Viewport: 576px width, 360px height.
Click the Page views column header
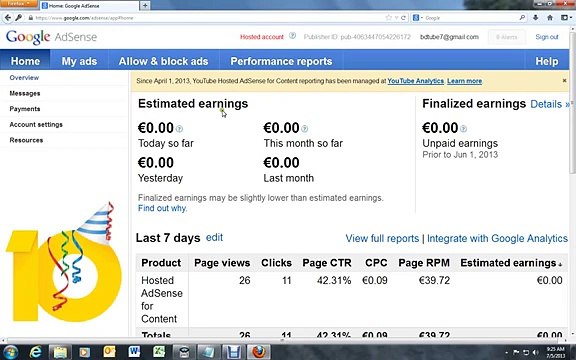pyautogui.click(x=222, y=263)
